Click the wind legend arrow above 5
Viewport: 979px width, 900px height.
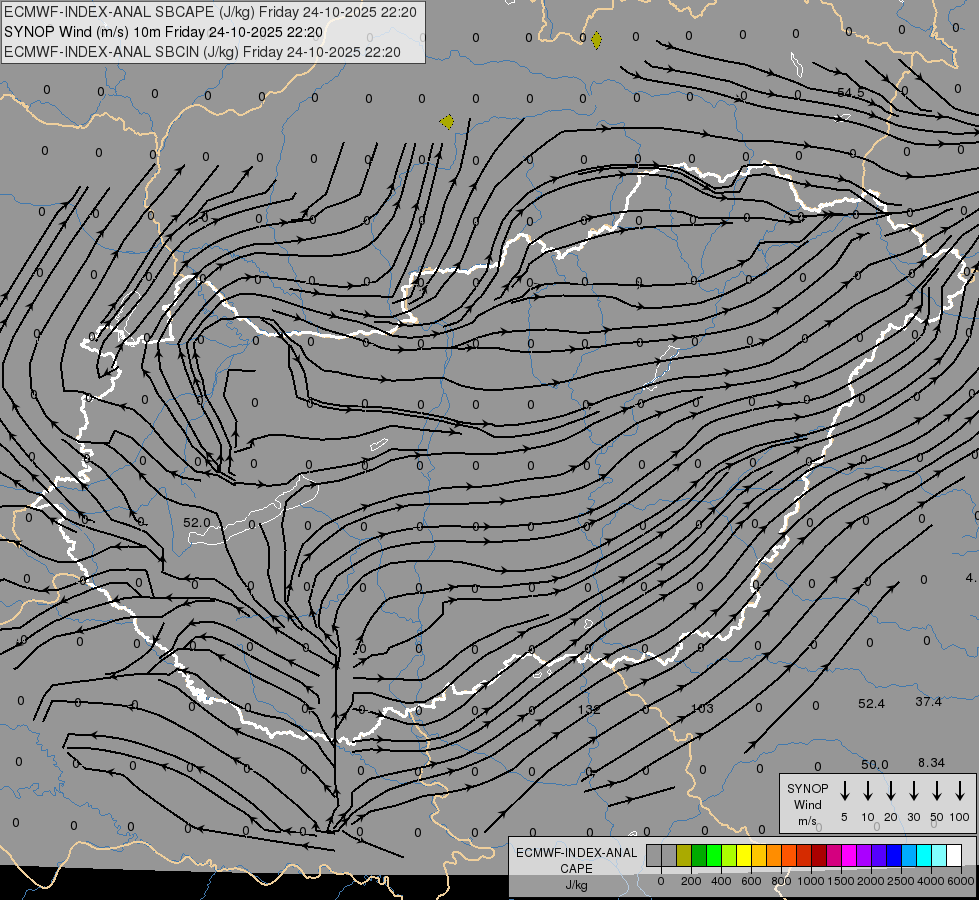tap(844, 791)
